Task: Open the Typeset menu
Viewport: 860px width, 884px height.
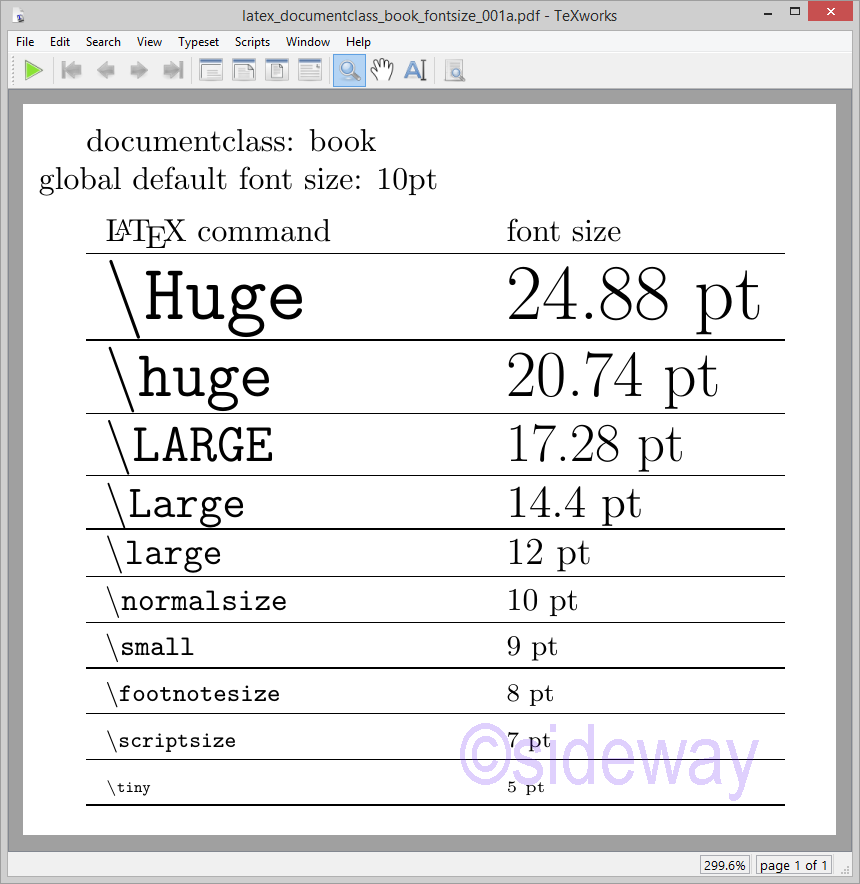Action: coord(198,42)
